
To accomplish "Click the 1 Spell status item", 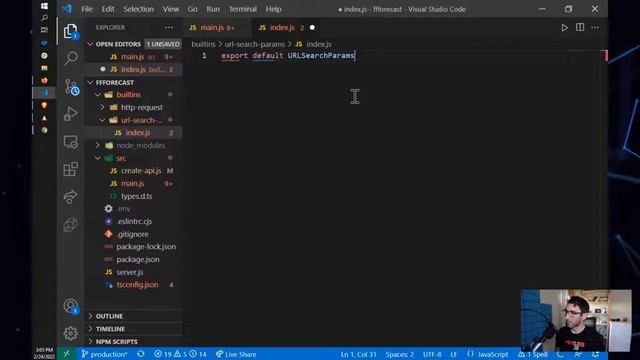I will pos(533,354).
